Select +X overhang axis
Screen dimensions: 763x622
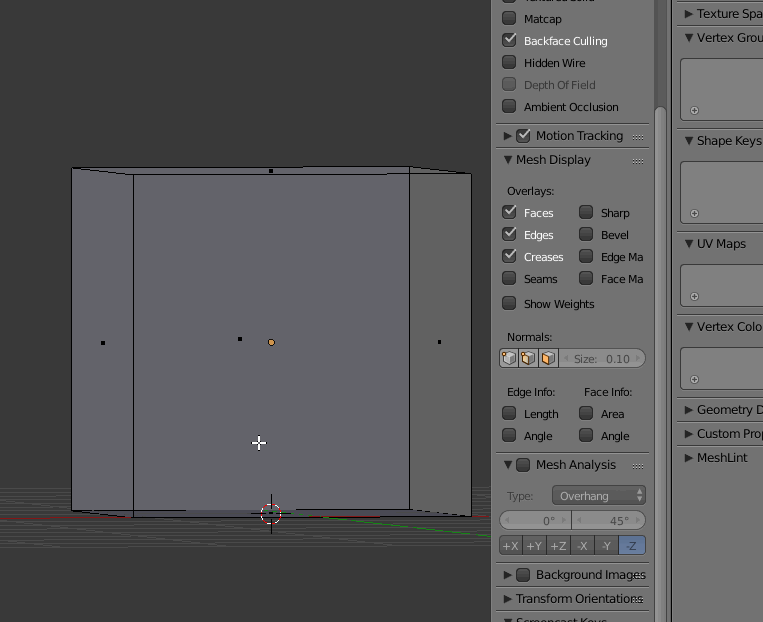[510, 546]
